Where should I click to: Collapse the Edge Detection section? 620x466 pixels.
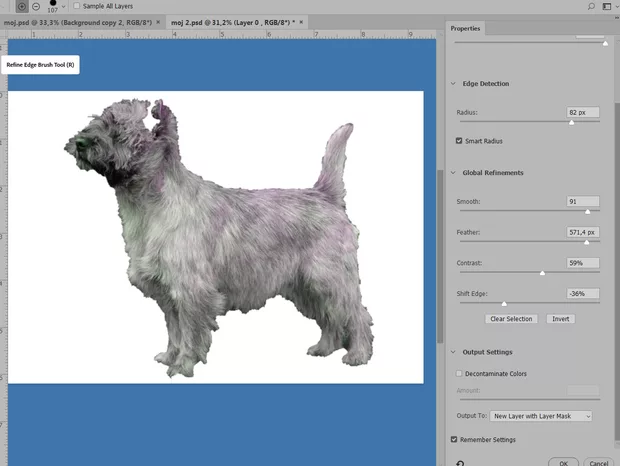pos(453,84)
